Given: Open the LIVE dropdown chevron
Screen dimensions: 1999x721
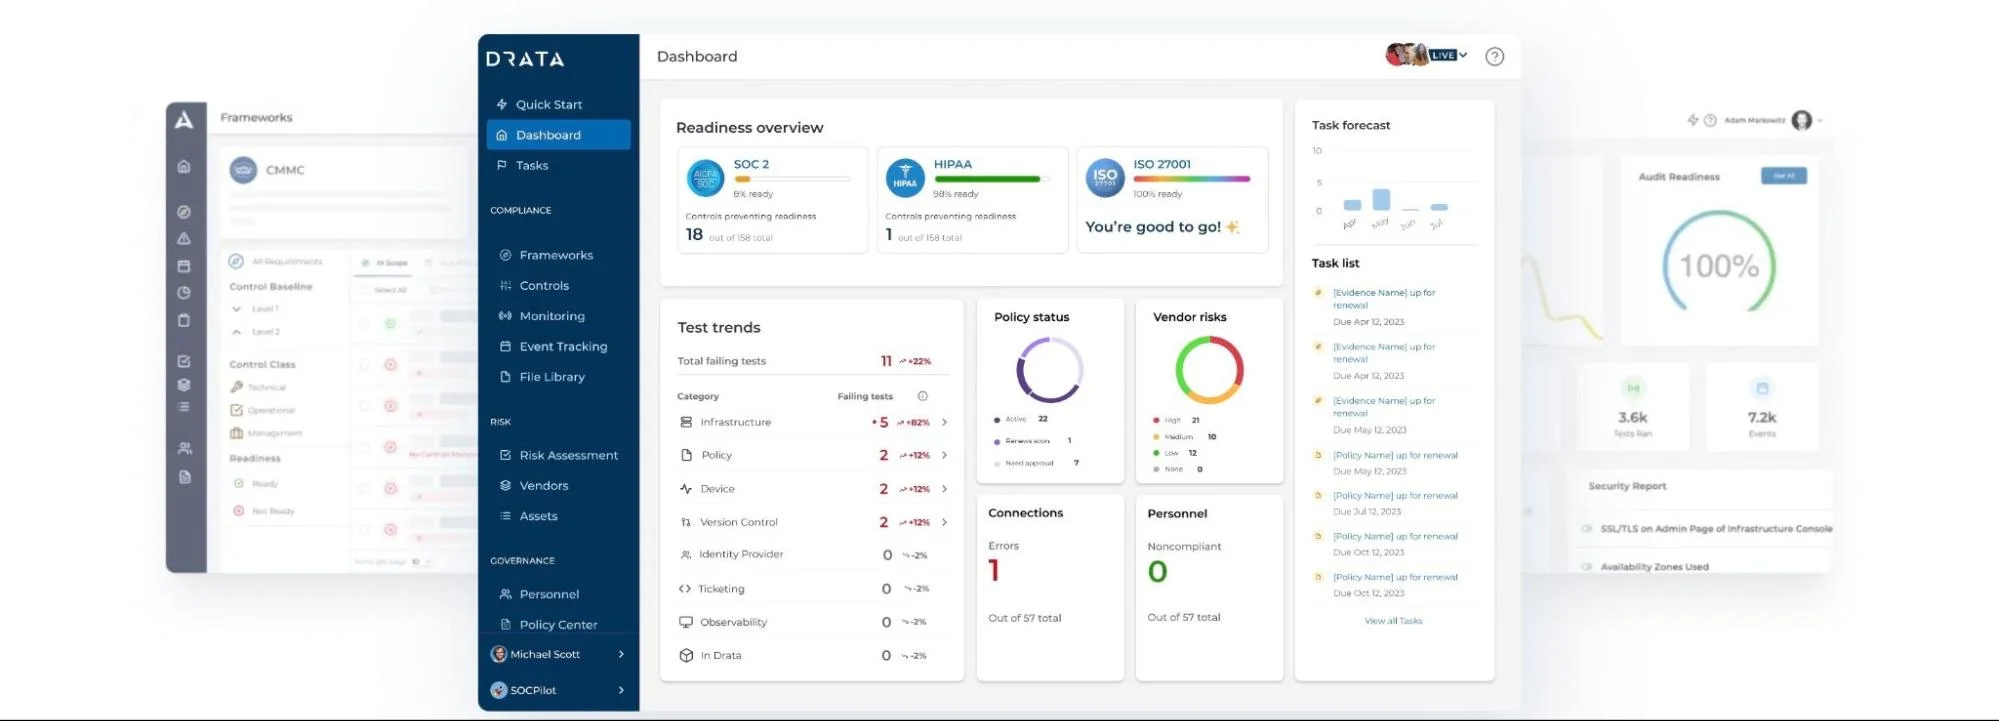Looking at the screenshot, I should pos(1463,55).
